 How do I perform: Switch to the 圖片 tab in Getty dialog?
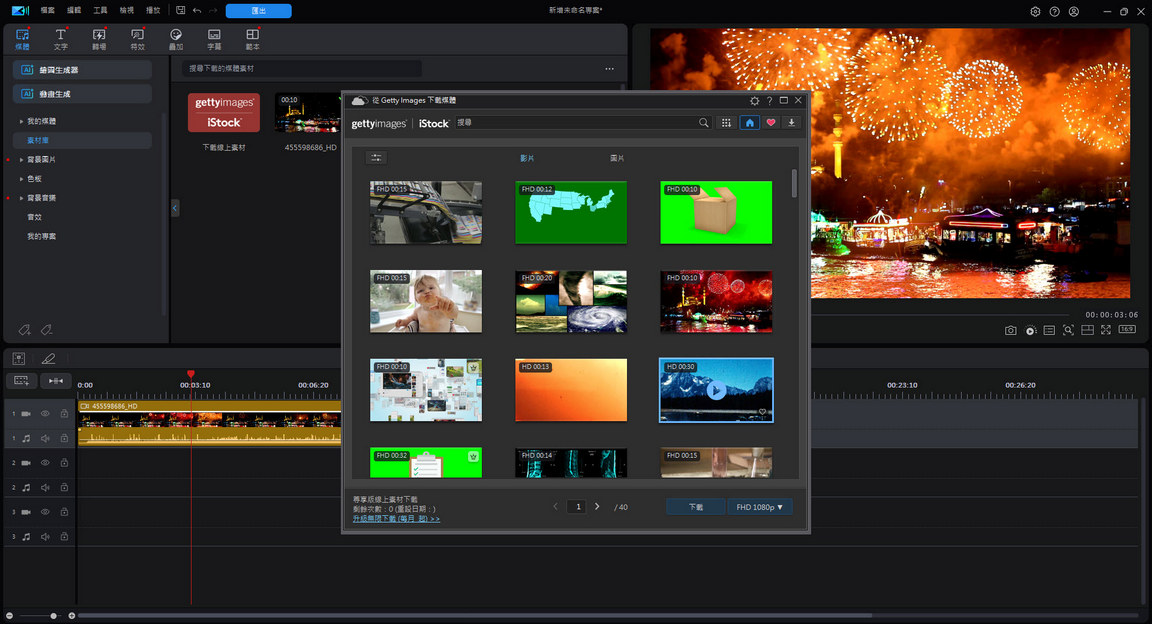coord(617,158)
